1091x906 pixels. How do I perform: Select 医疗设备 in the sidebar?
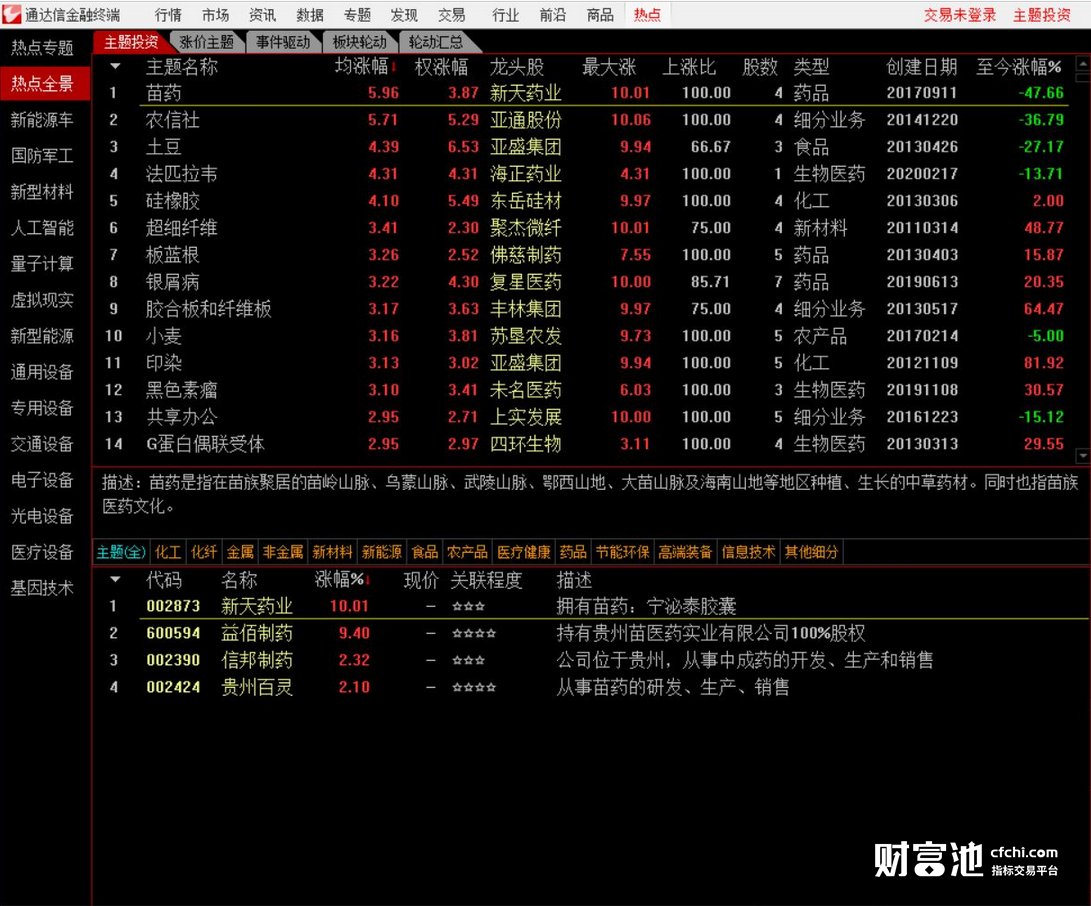[42, 553]
